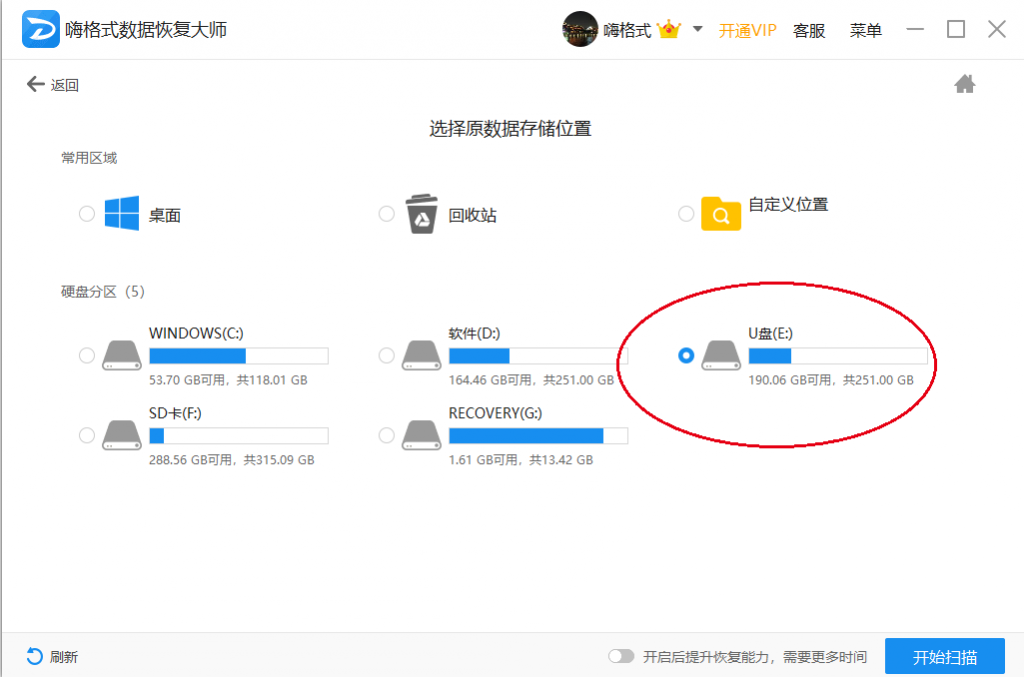The height and width of the screenshot is (677, 1024).
Task: Click 开通VIP link
Action: (747, 30)
